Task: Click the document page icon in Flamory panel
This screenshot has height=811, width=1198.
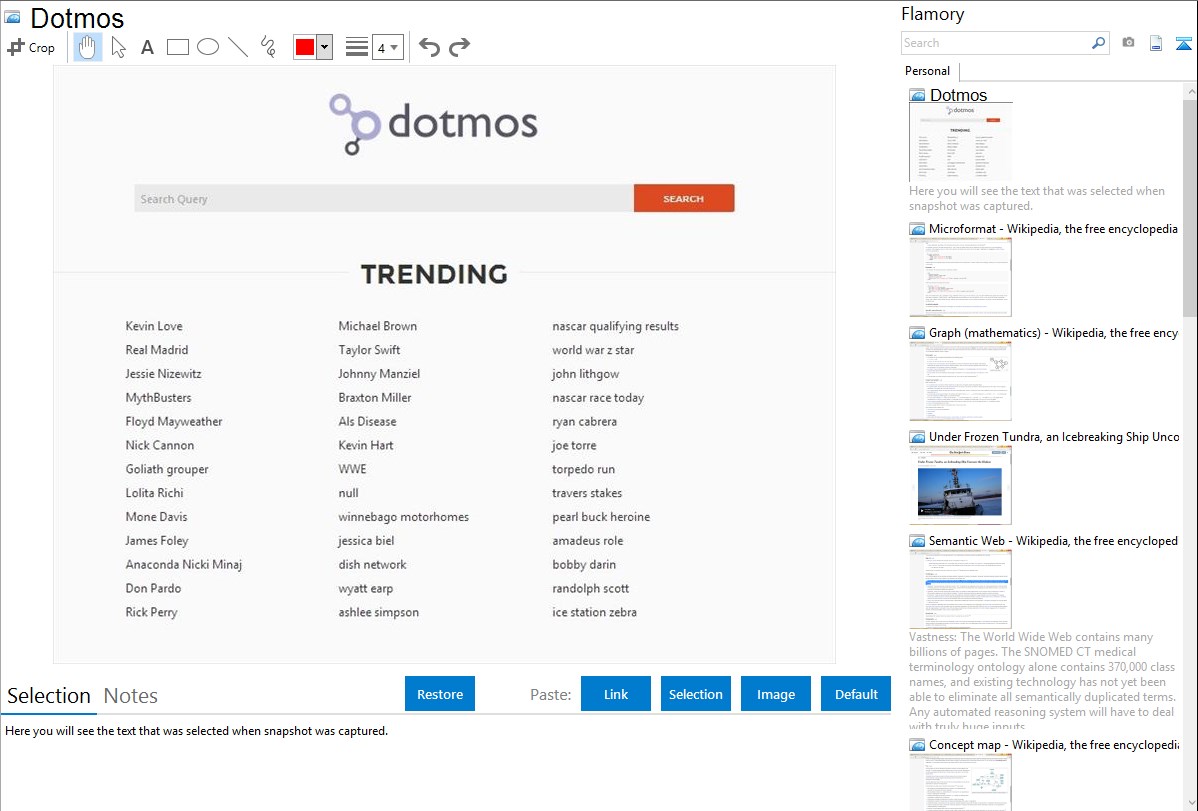Action: point(1156,43)
